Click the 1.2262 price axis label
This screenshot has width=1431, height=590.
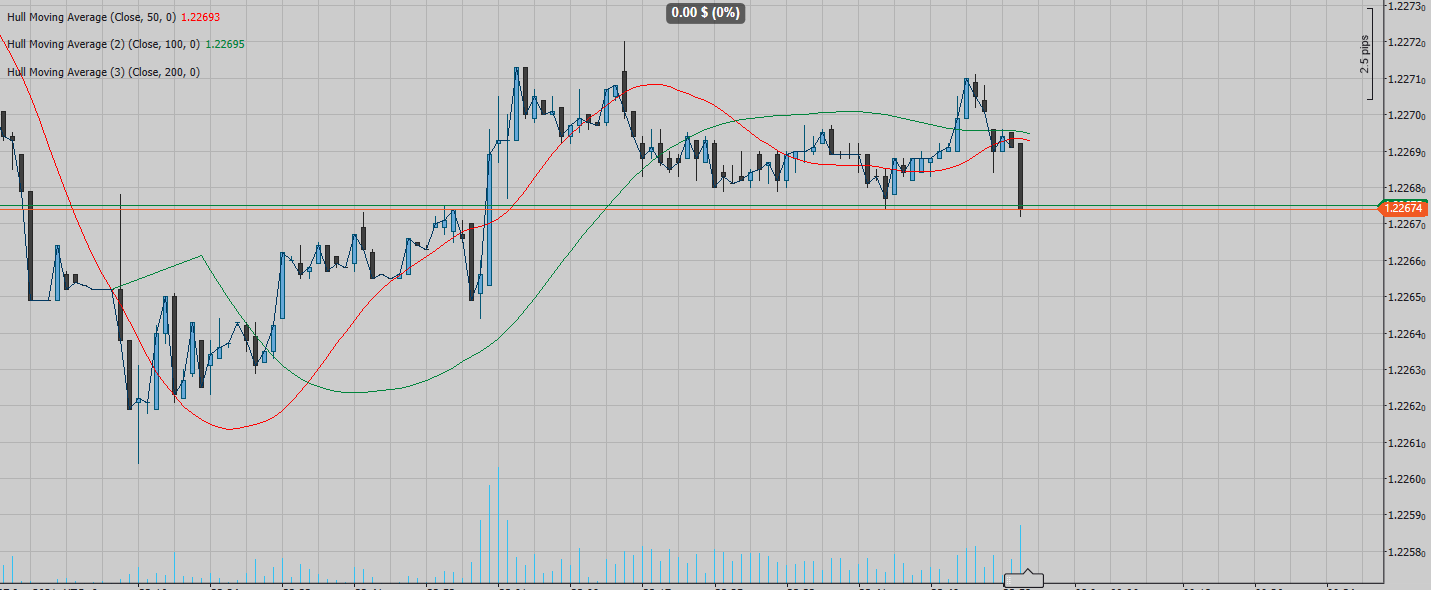point(1406,407)
